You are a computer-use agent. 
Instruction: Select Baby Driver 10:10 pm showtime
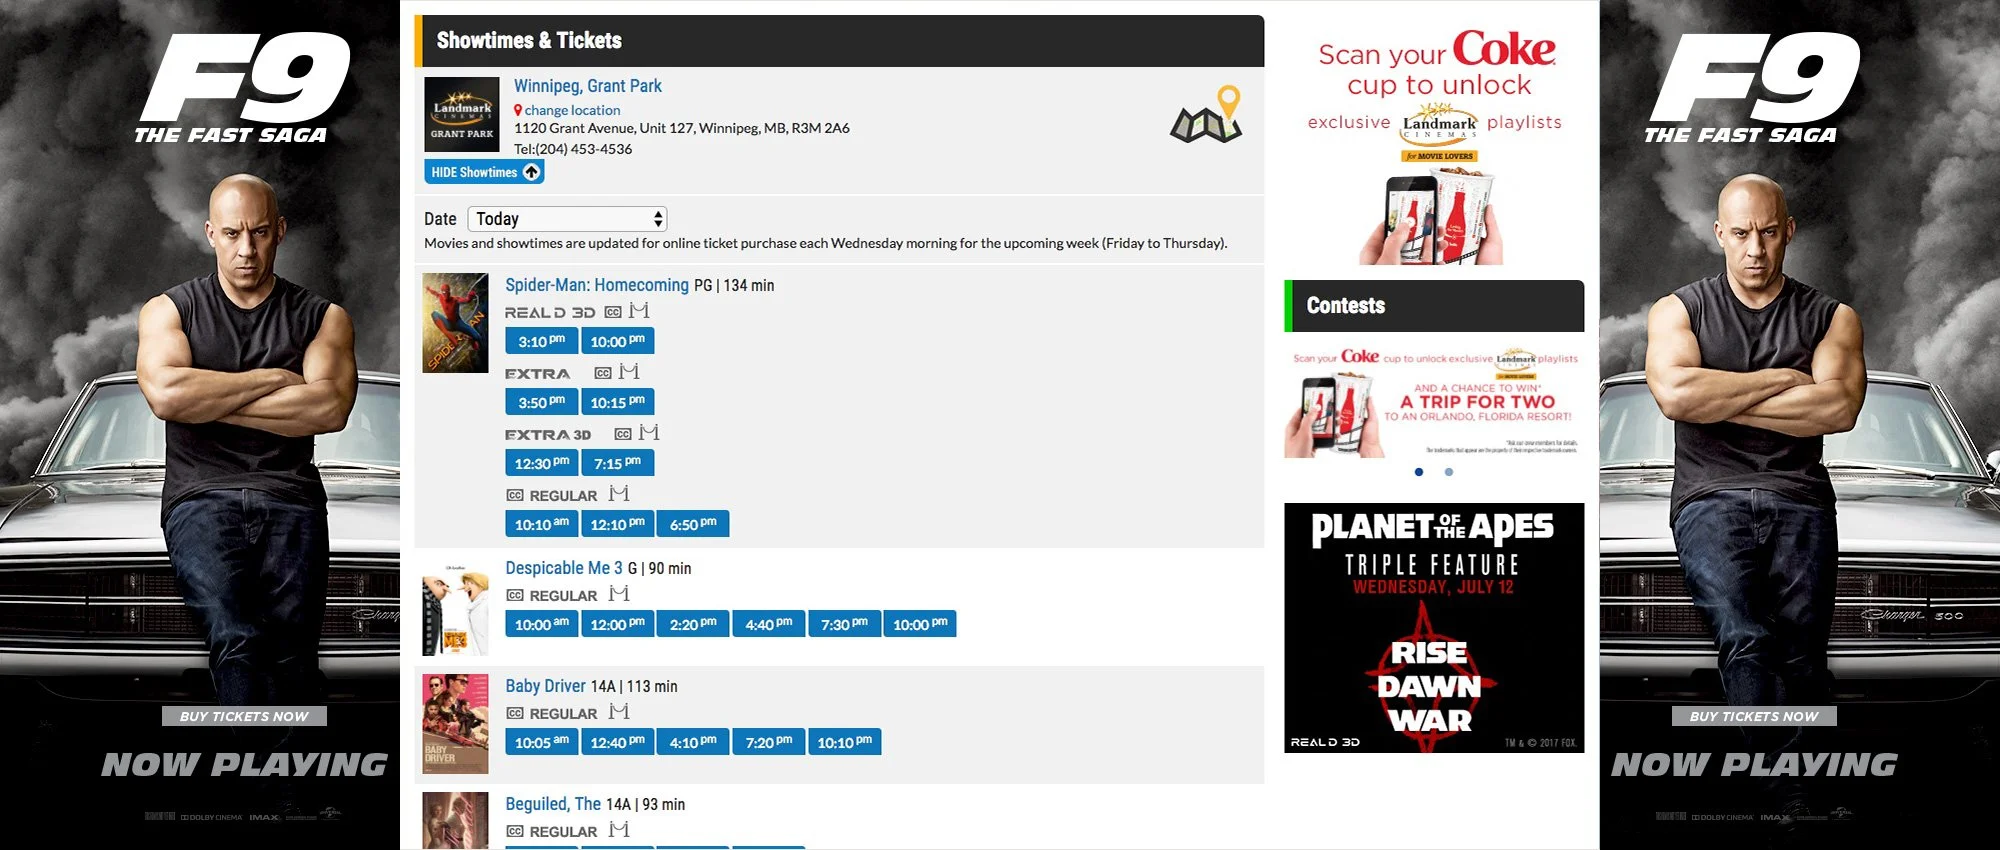pyautogui.click(x=844, y=742)
